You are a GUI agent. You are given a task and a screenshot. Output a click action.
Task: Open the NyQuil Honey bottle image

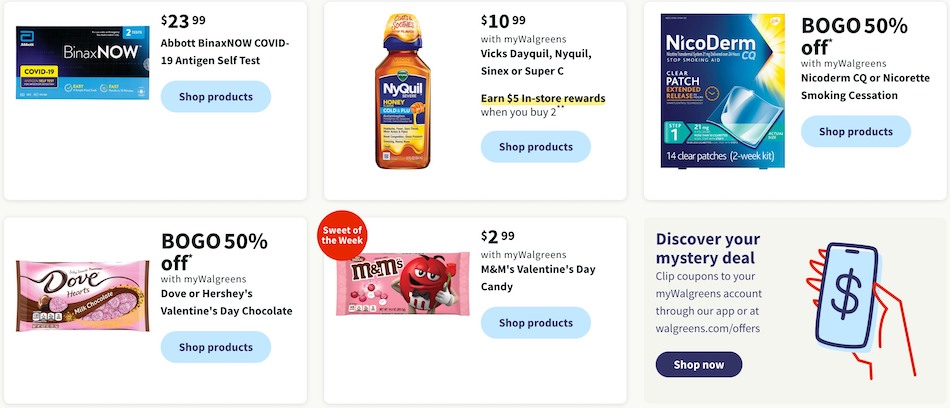pos(402,91)
